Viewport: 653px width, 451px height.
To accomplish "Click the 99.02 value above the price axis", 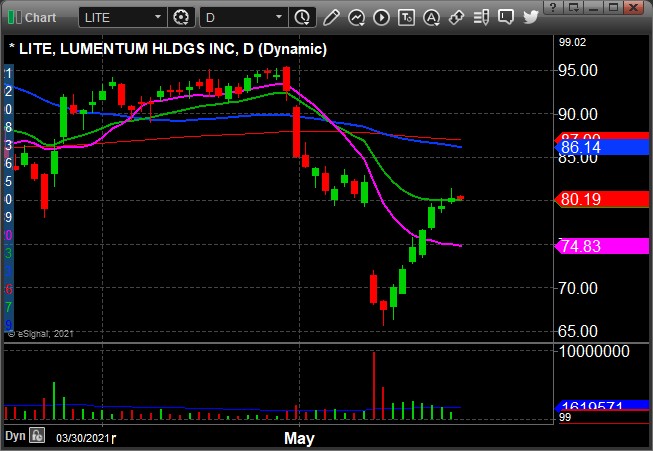I will coord(572,42).
